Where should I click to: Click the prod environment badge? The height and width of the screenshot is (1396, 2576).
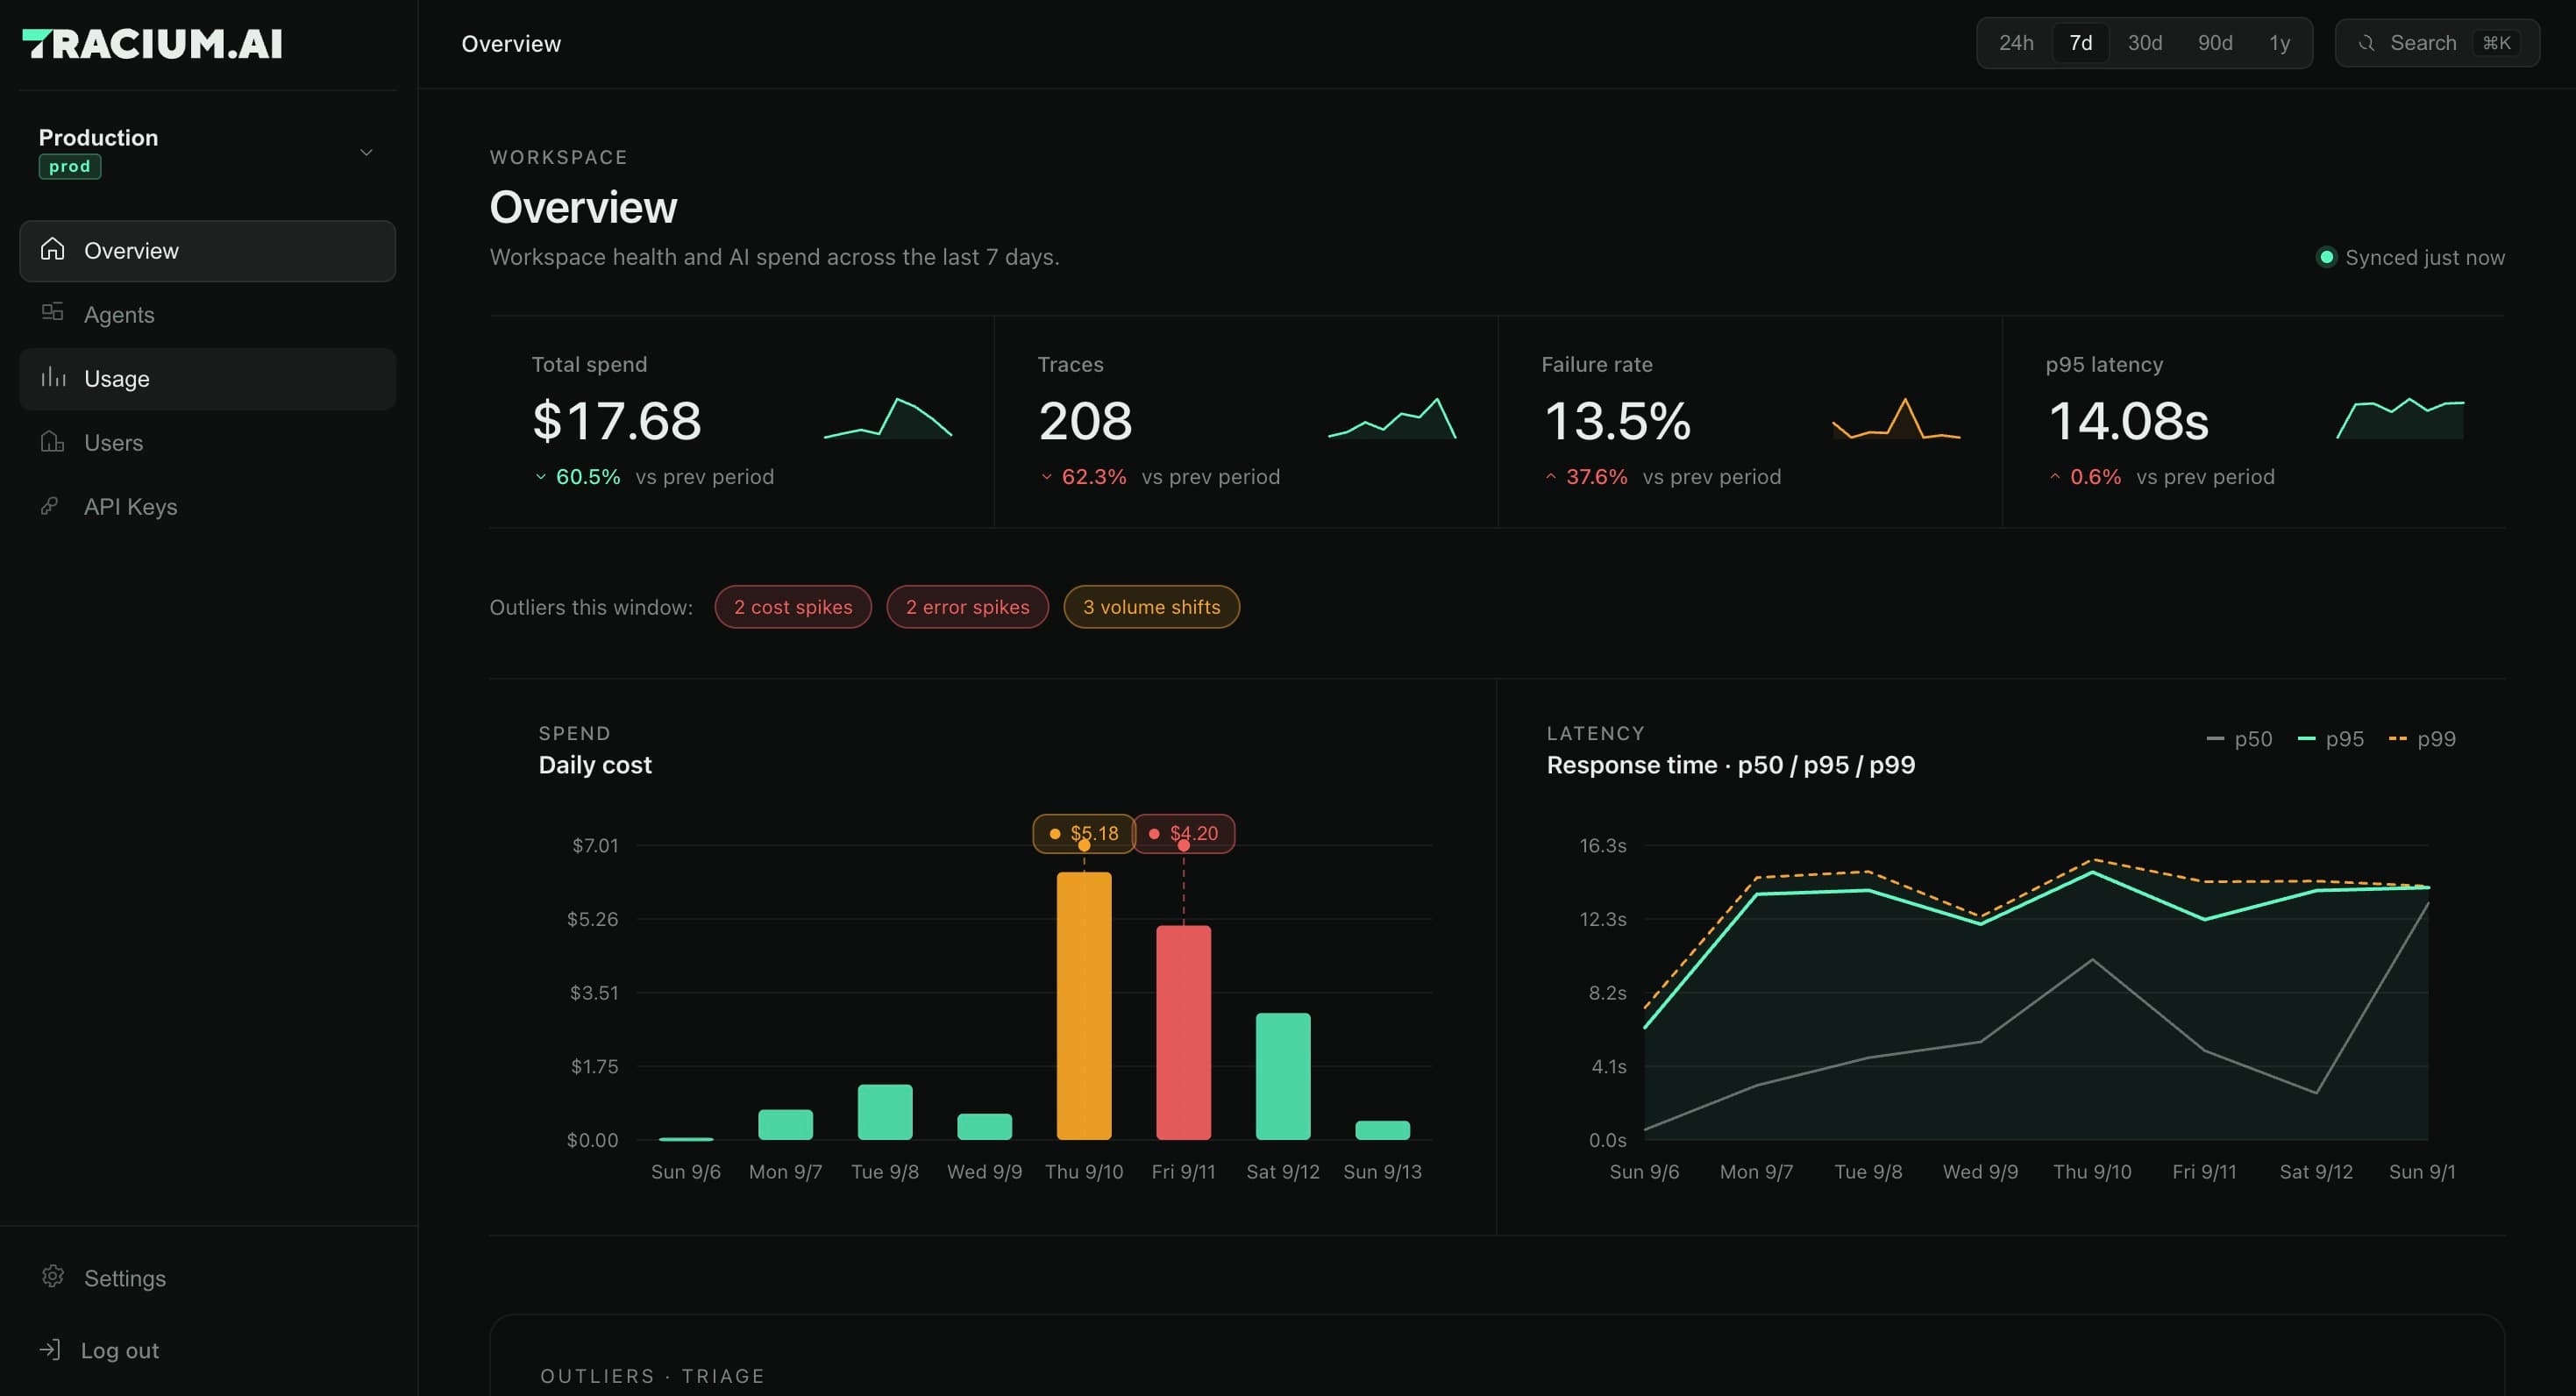click(69, 166)
